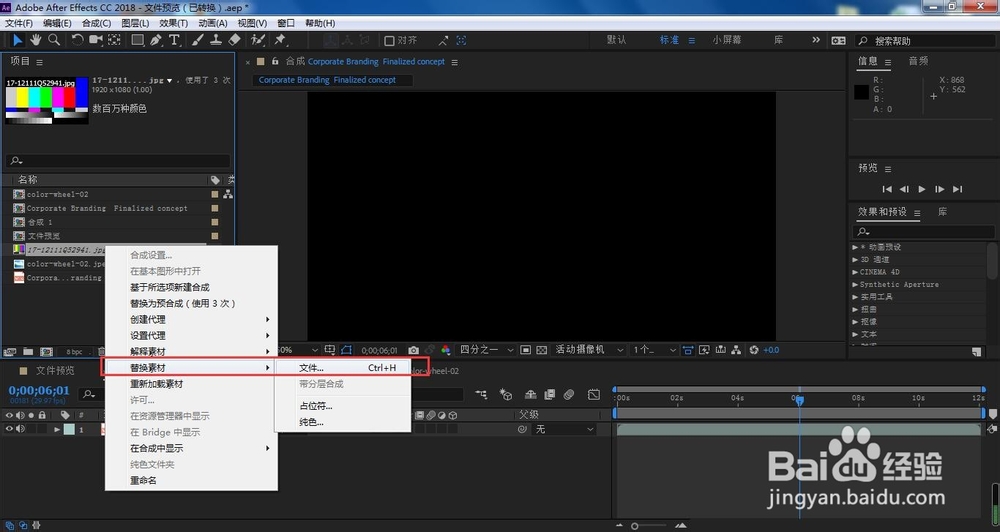Open the parent 无 dropdown for layer 1
Viewport: 1000px width, 532px height.
[x=564, y=429]
